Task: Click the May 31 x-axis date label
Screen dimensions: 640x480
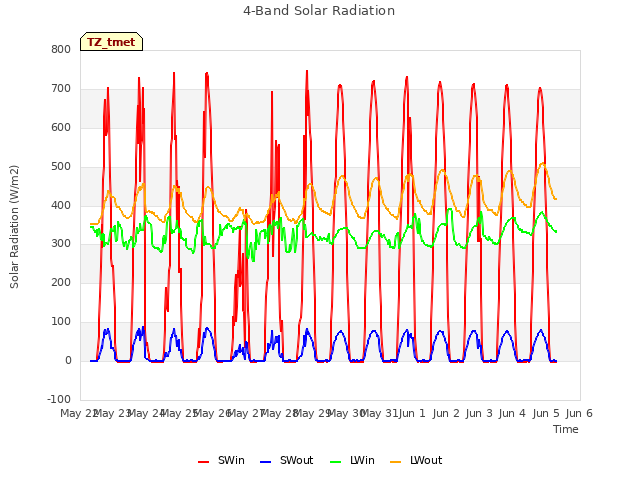Action: pyautogui.click(x=379, y=413)
